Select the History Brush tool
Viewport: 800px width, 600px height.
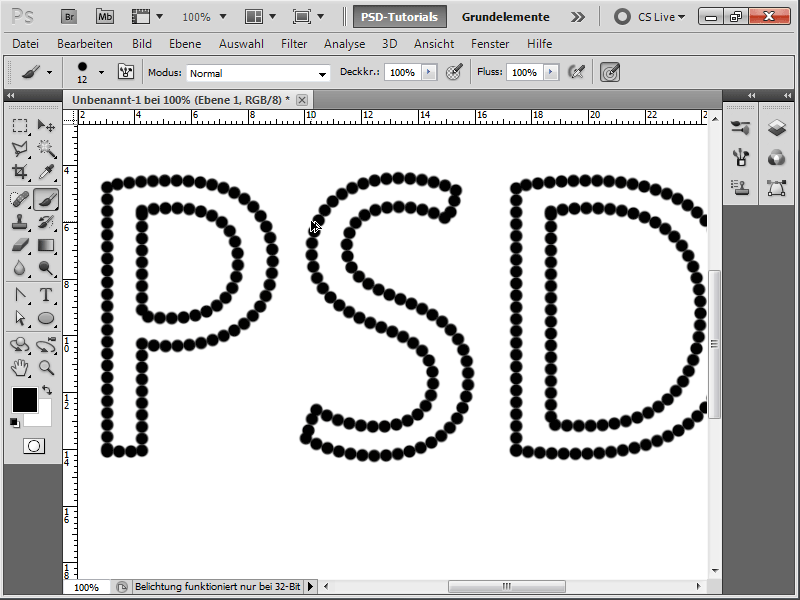pyautogui.click(x=46, y=222)
